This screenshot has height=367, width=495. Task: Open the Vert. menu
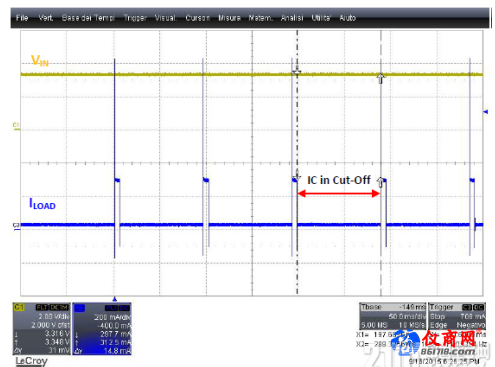(x=46, y=18)
